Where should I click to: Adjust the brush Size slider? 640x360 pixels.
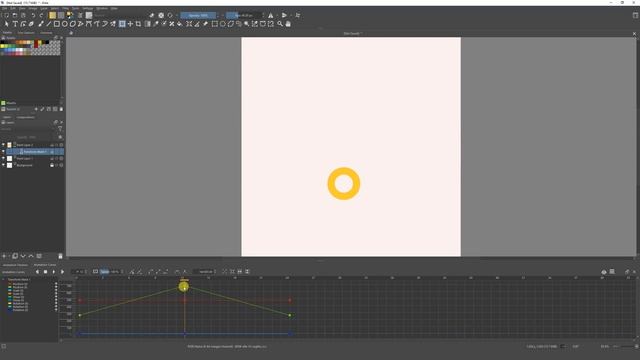[x=244, y=15]
